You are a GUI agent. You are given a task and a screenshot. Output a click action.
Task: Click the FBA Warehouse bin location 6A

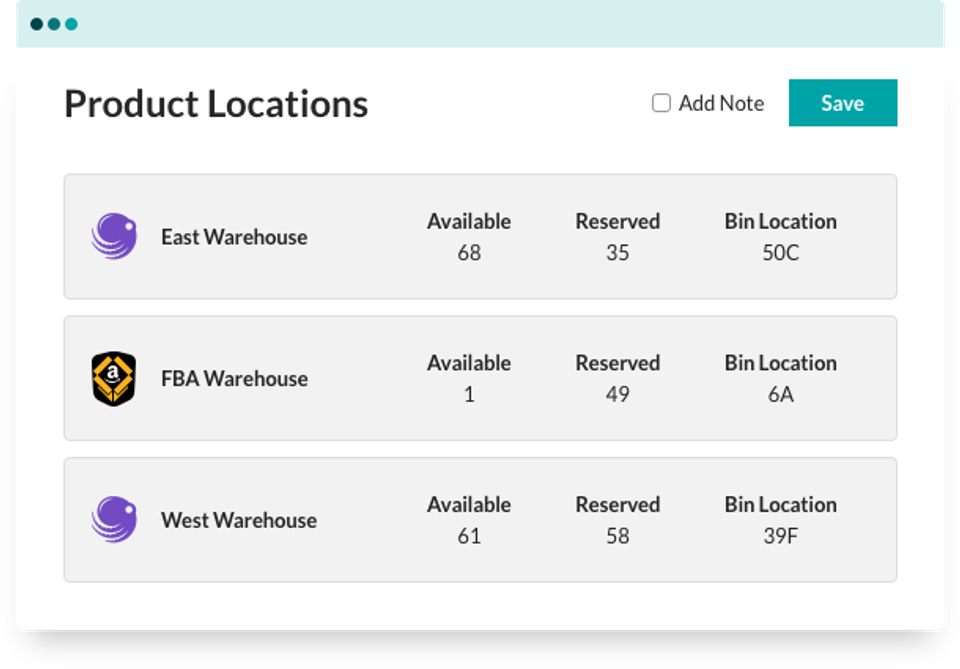[x=780, y=395]
